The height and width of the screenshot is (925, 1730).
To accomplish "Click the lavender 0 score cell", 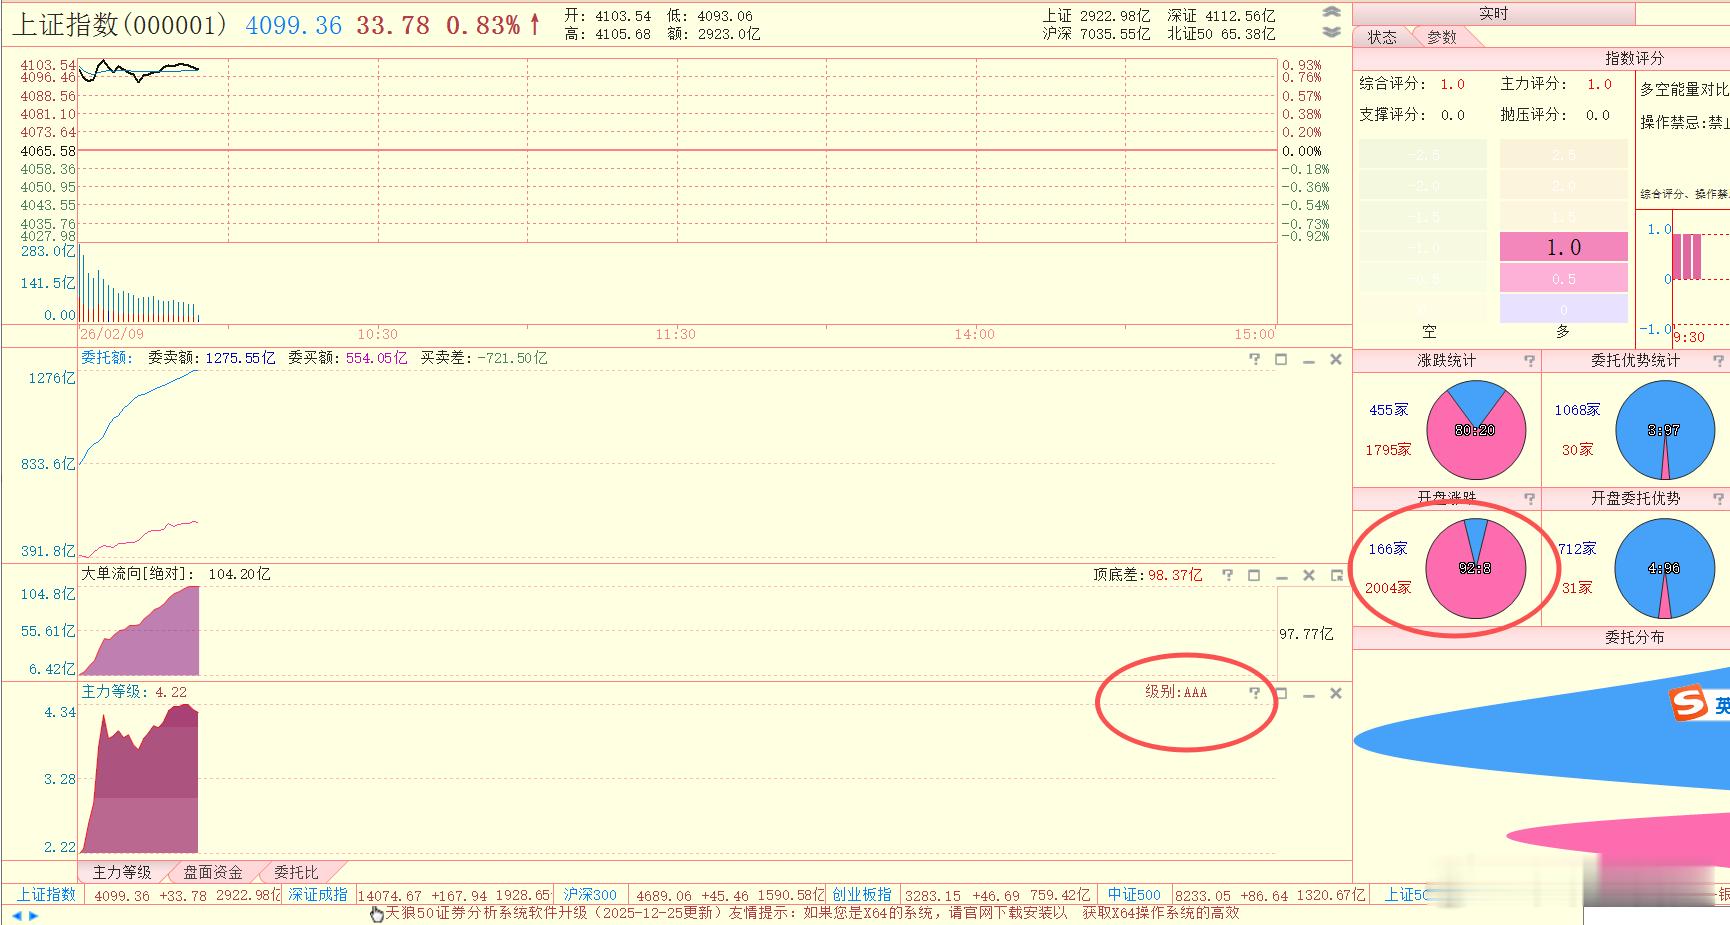I will 1563,310.
